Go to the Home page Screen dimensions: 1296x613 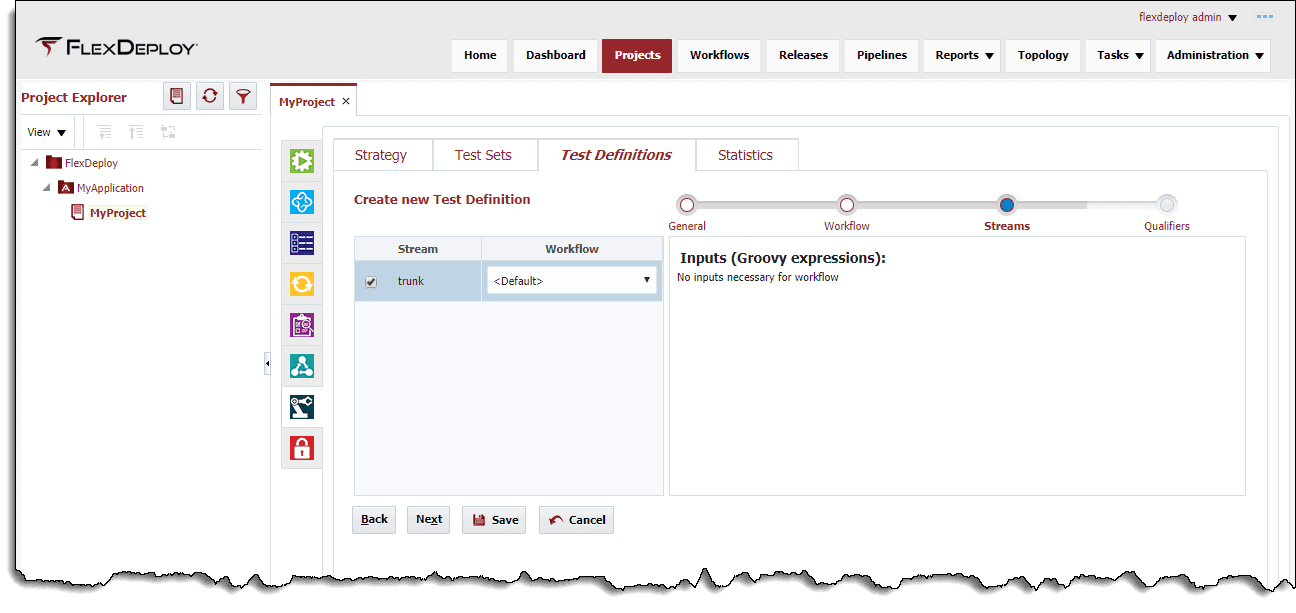tap(480, 55)
